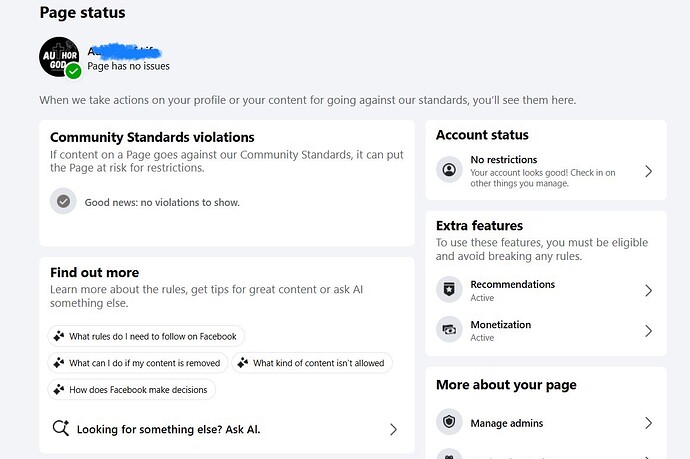Expand the Monetization row chevron
The height and width of the screenshot is (459, 690).
pos(648,331)
